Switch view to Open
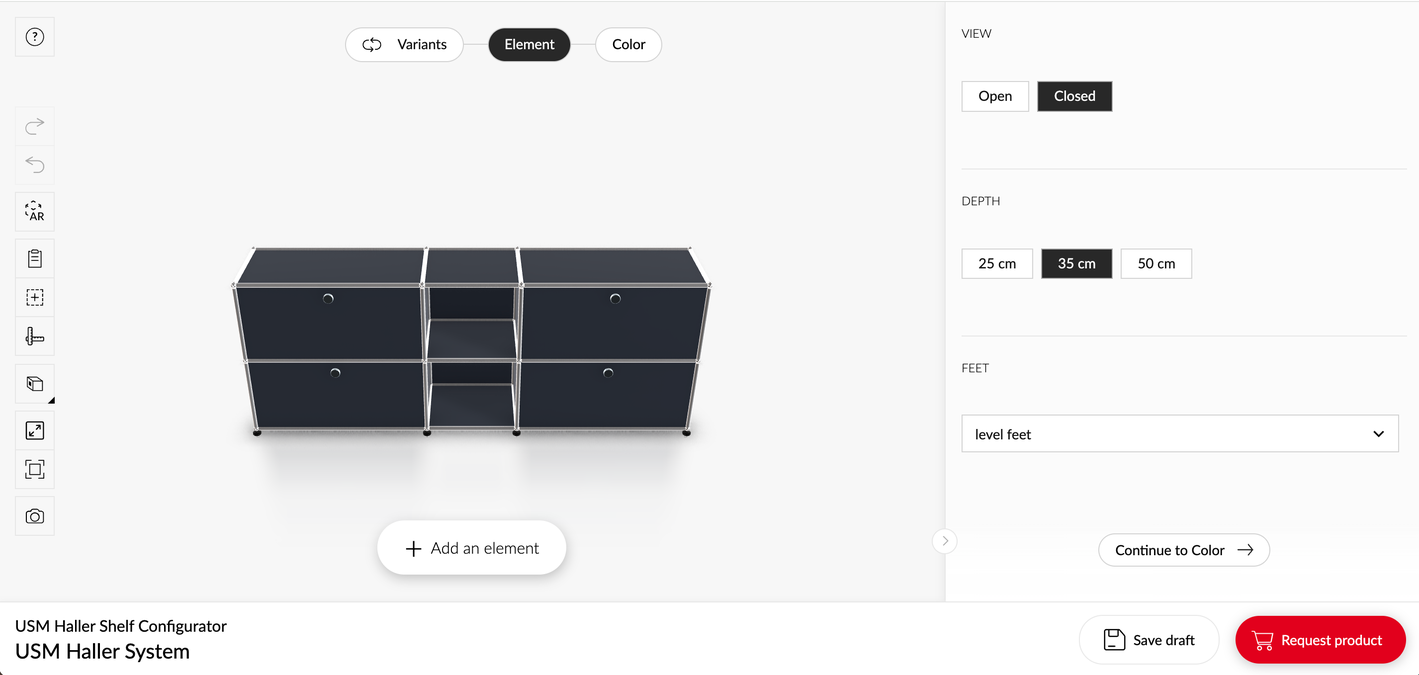 point(994,96)
